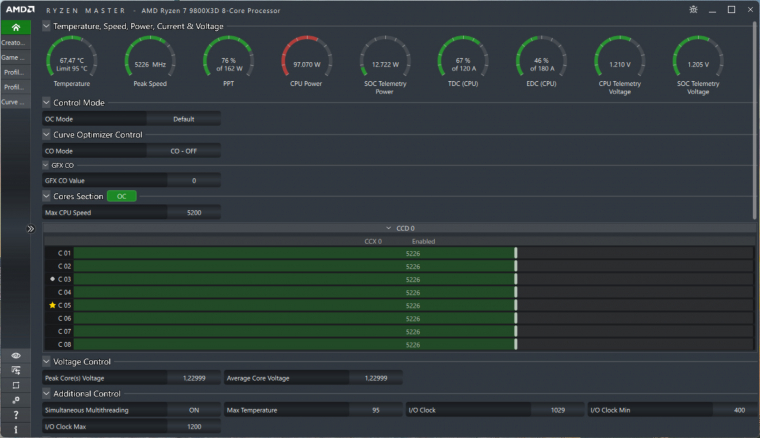Edit the I/O Clock 1029 field
This screenshot has height=438, width=760.
(557, 410)
